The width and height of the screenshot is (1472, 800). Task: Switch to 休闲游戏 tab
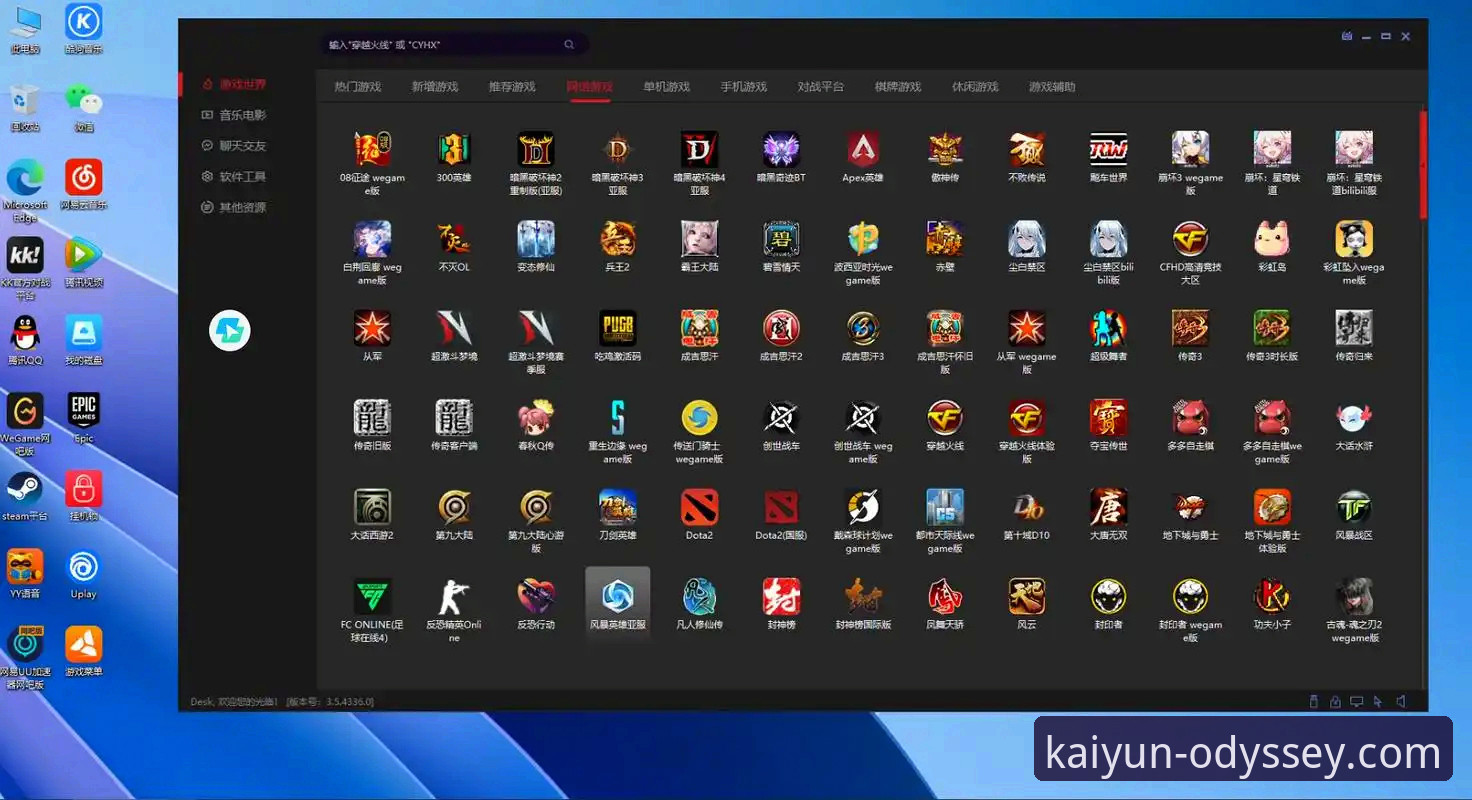pos(975,87)
